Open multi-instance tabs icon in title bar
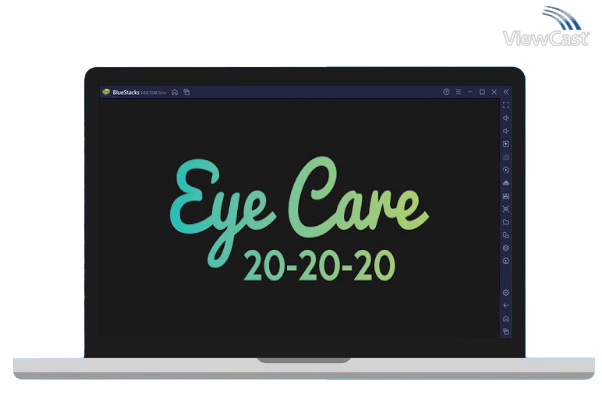602x414 pixels. tap(187, 92)
